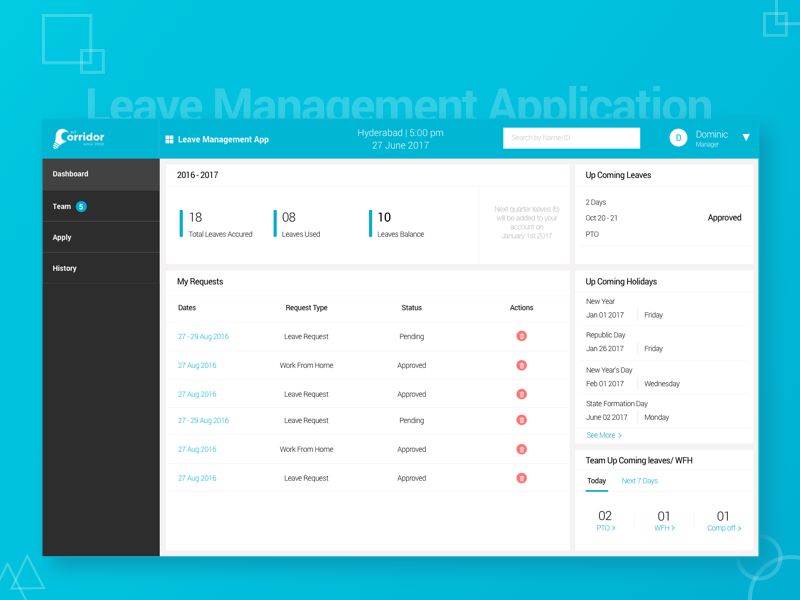Open the WFH team leaves link

(664, 528)
